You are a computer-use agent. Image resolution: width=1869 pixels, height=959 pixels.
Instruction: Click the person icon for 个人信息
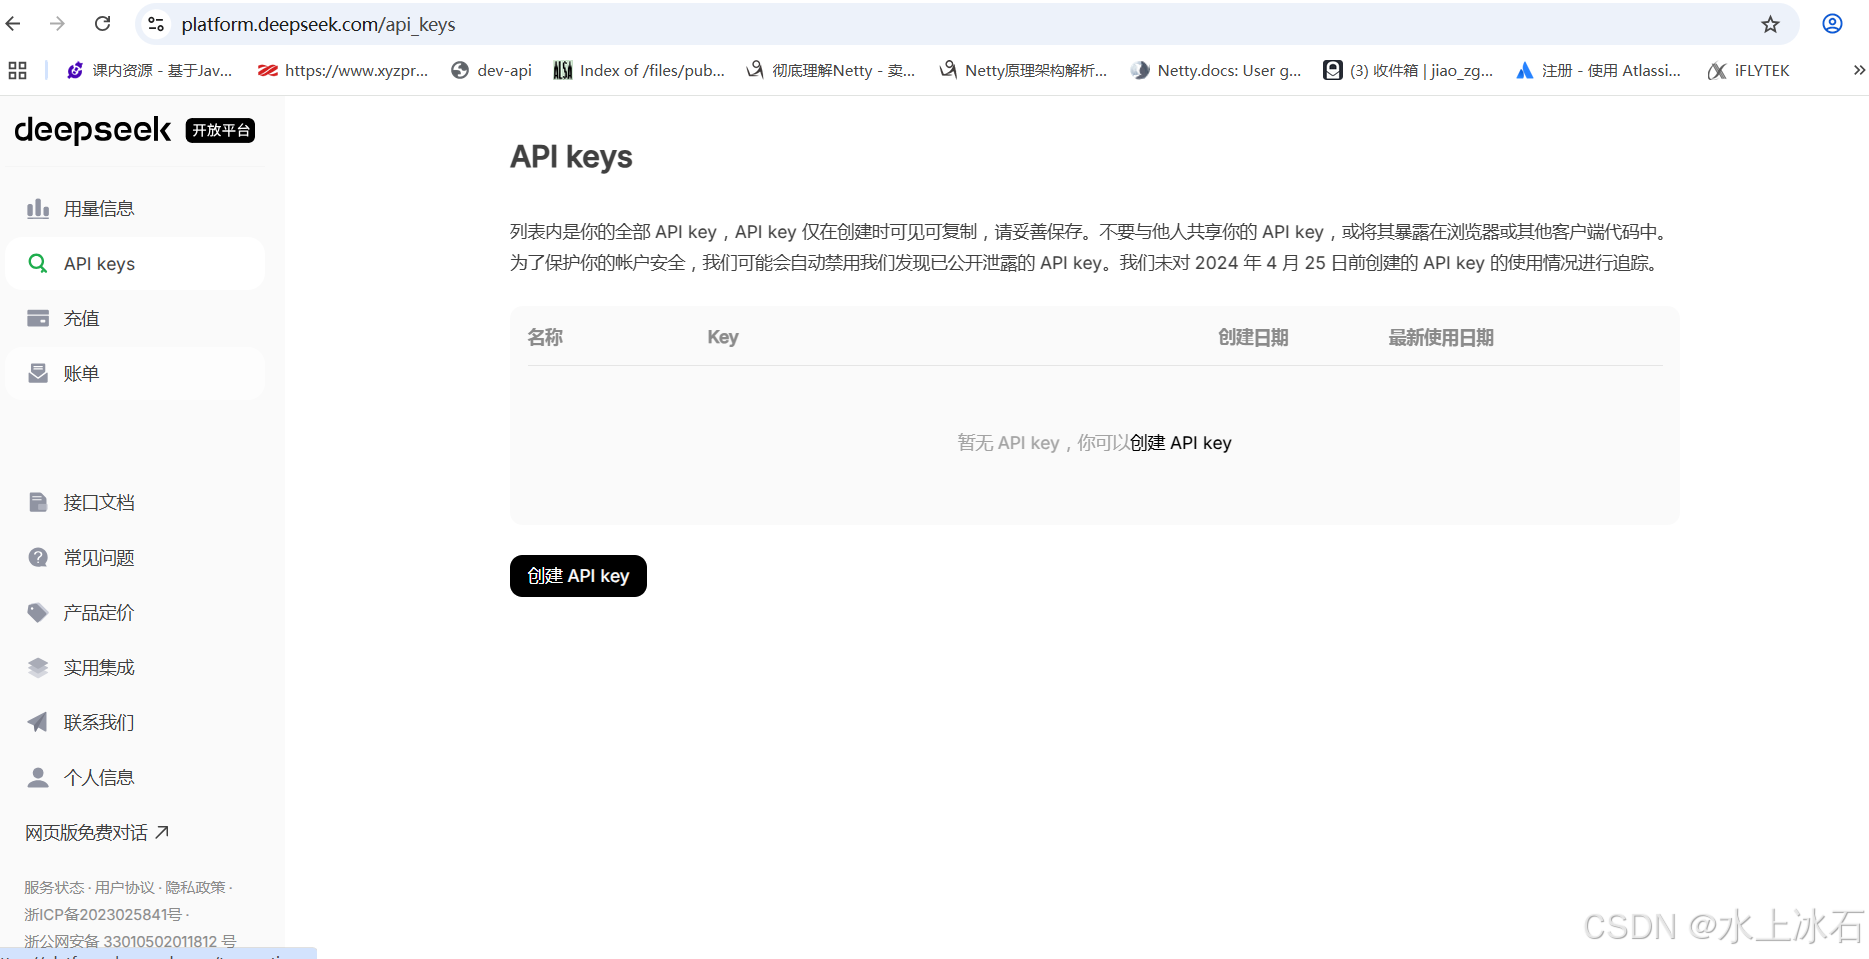38,777
